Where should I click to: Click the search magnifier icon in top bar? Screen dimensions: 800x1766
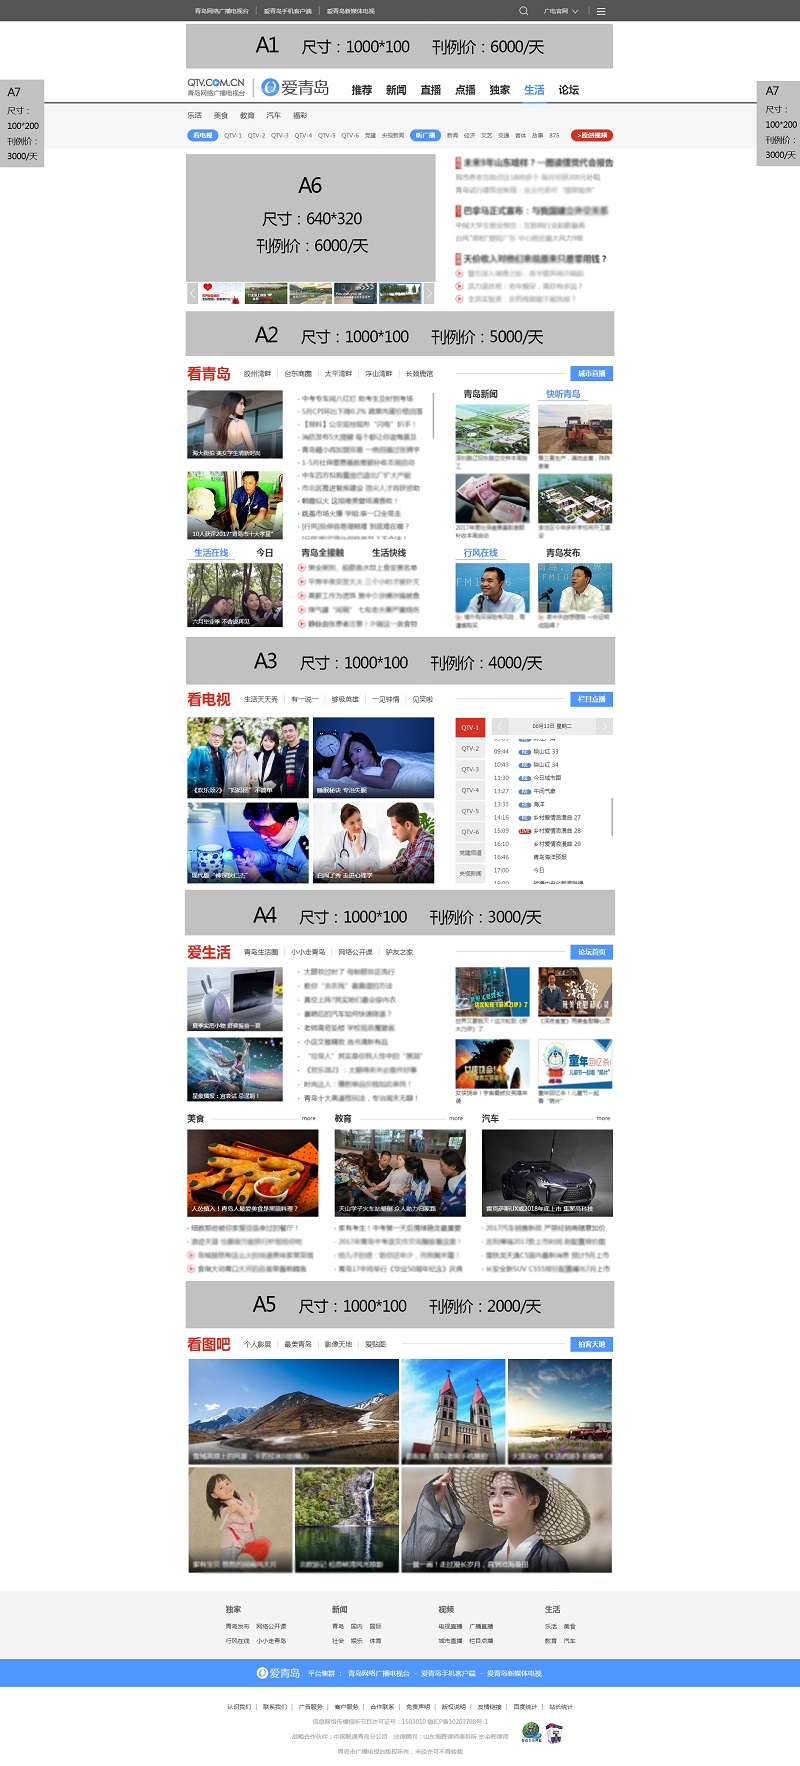tap(523, 11)
